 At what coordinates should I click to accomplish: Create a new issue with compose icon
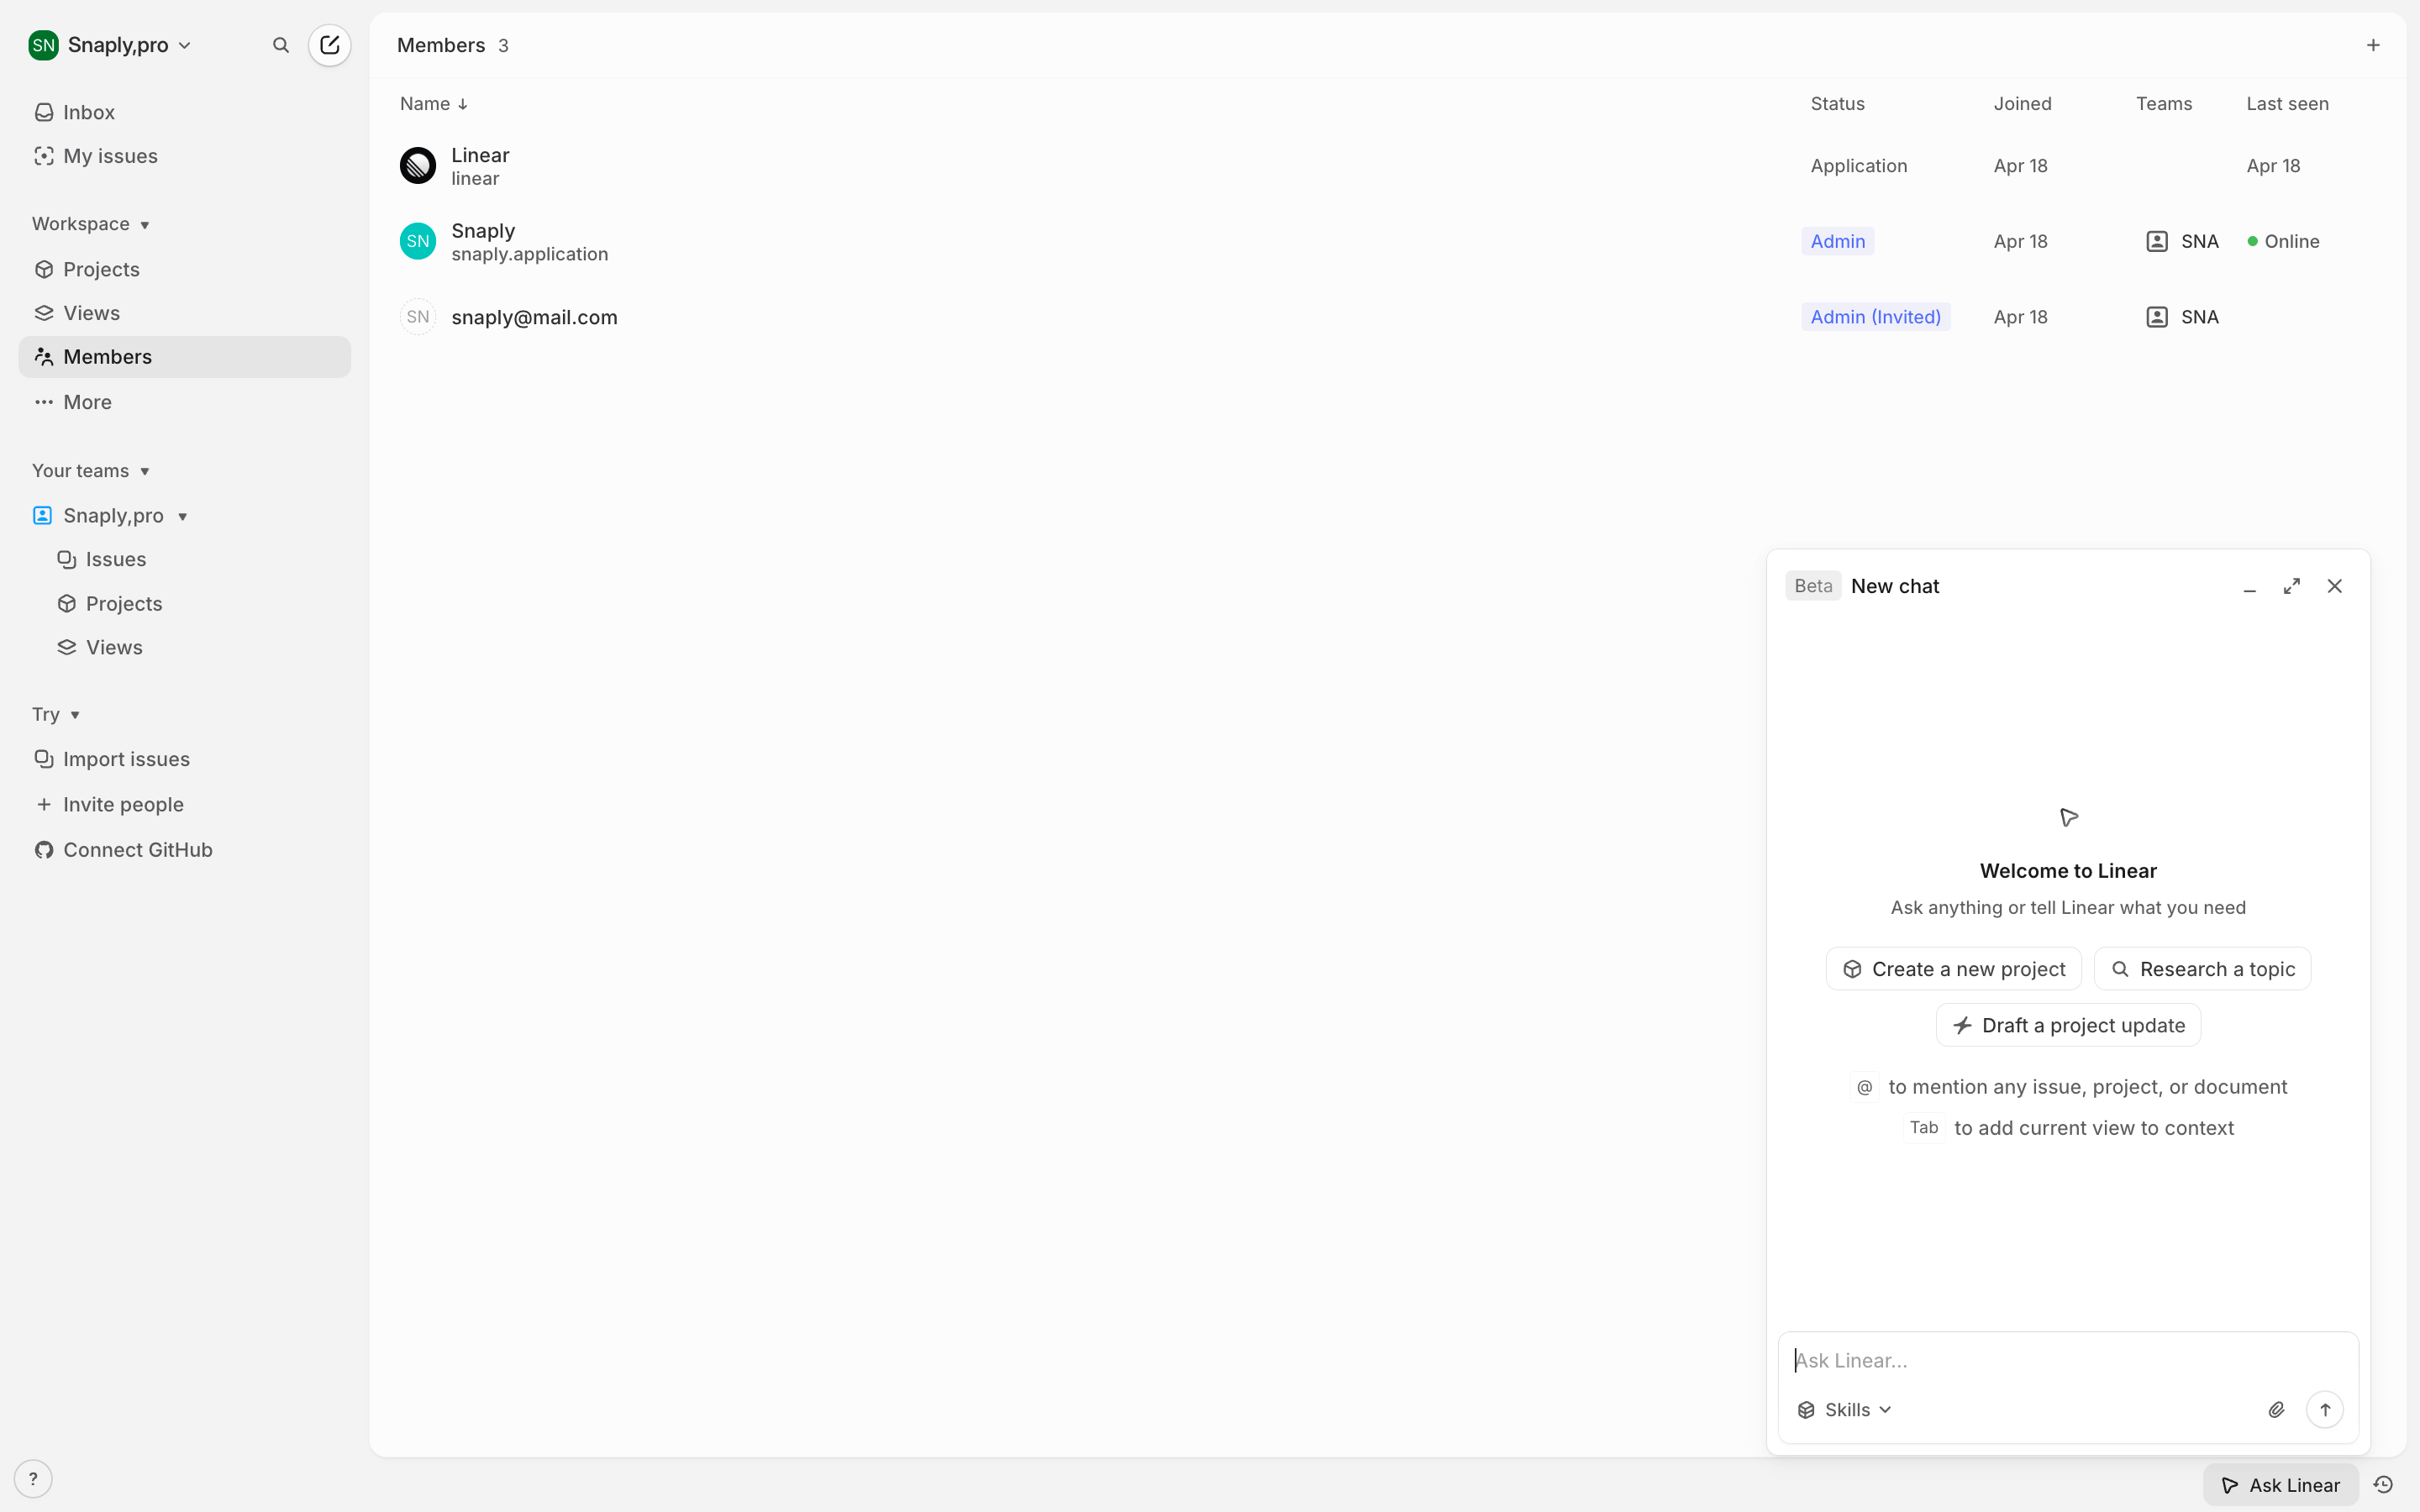(x=329, y=45)
